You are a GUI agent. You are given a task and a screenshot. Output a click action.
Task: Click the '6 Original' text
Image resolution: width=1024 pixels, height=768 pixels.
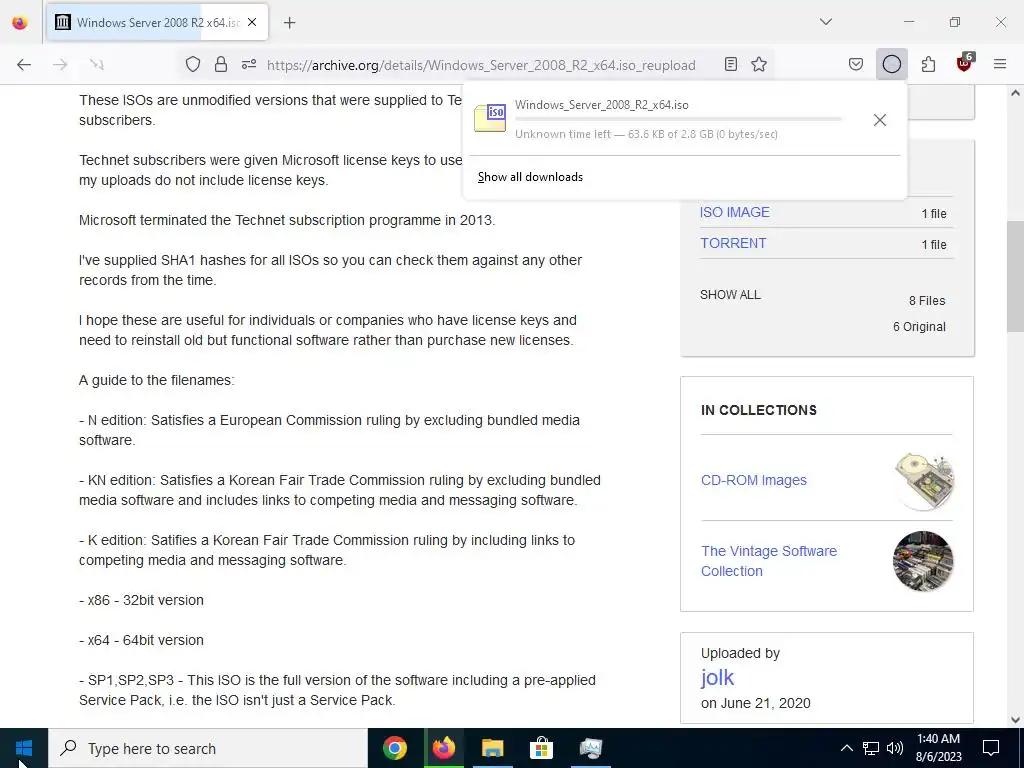(919, 327)
